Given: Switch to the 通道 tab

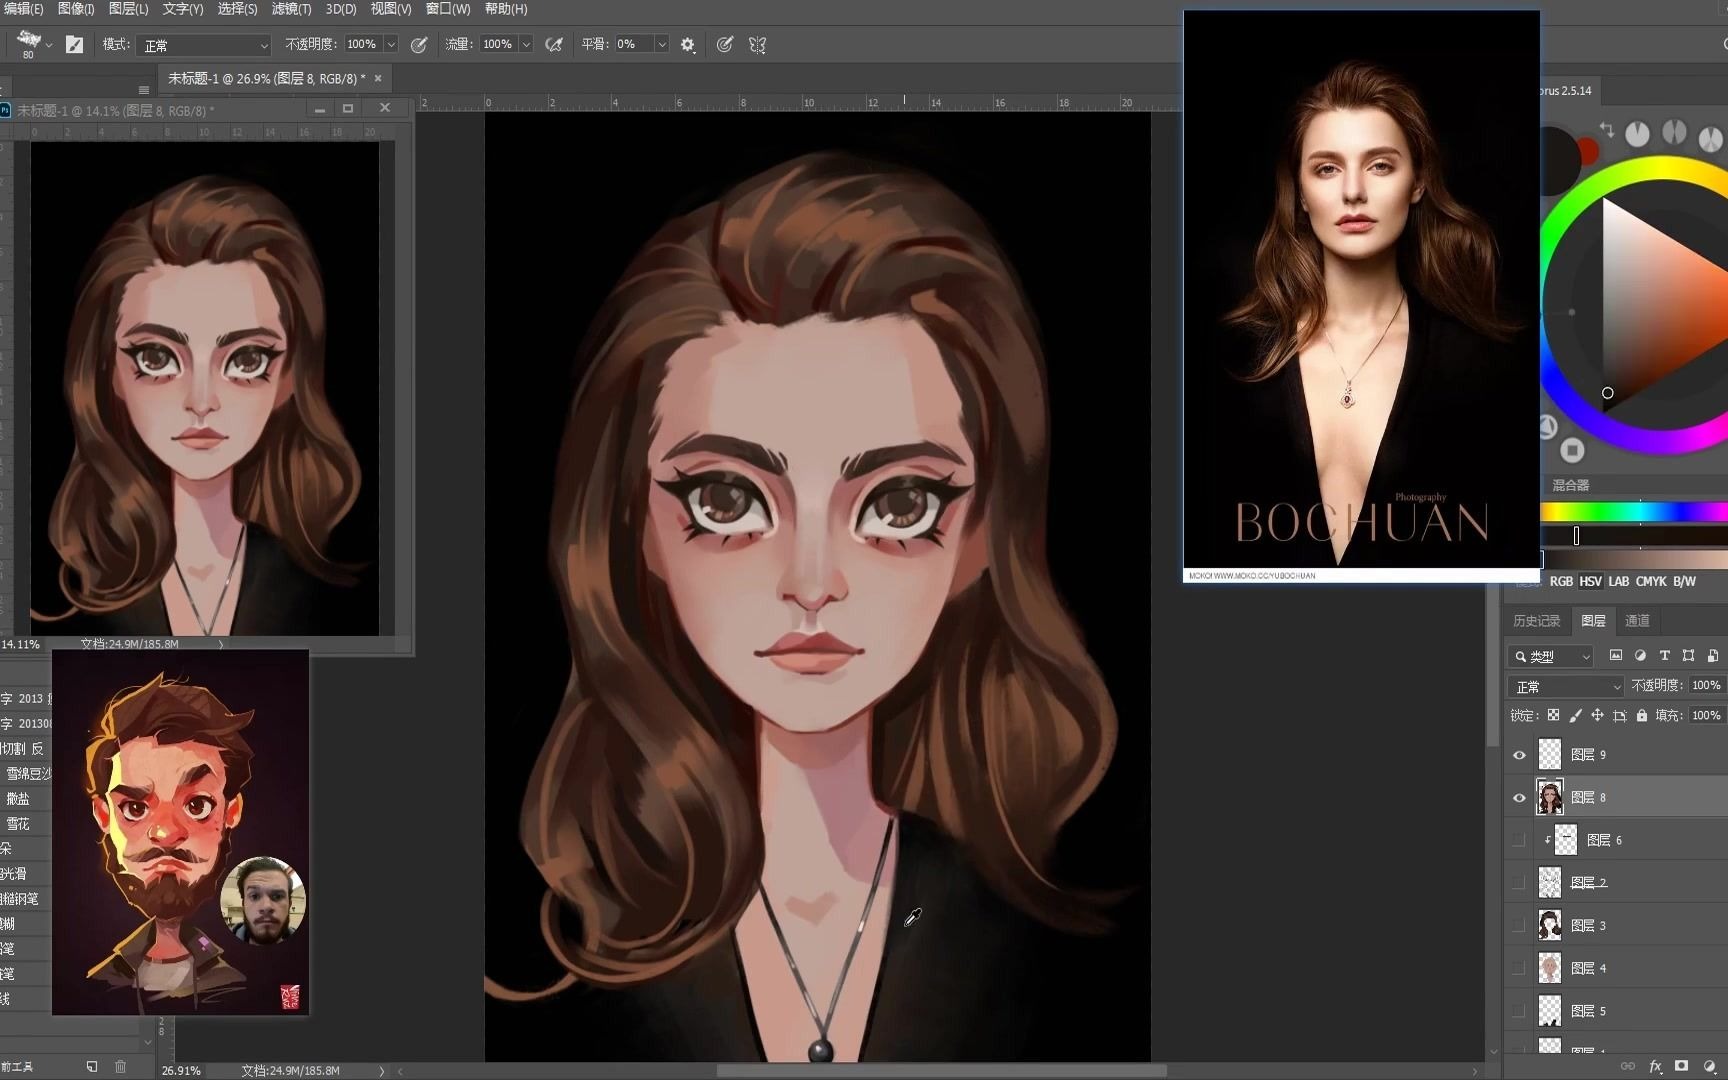Looking at the screenshot, I should pyautogui.click(x=1637, y=621).
